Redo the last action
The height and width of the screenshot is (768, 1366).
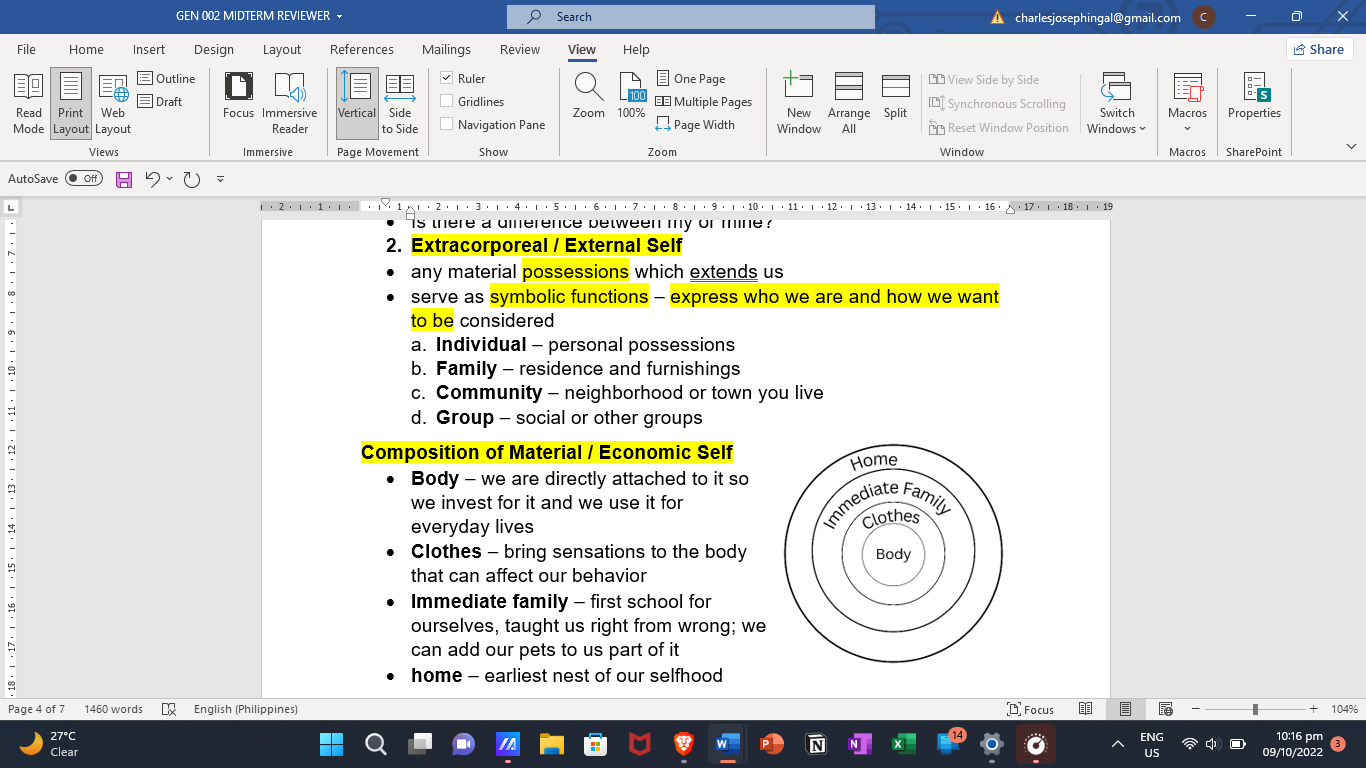[191, 179]
